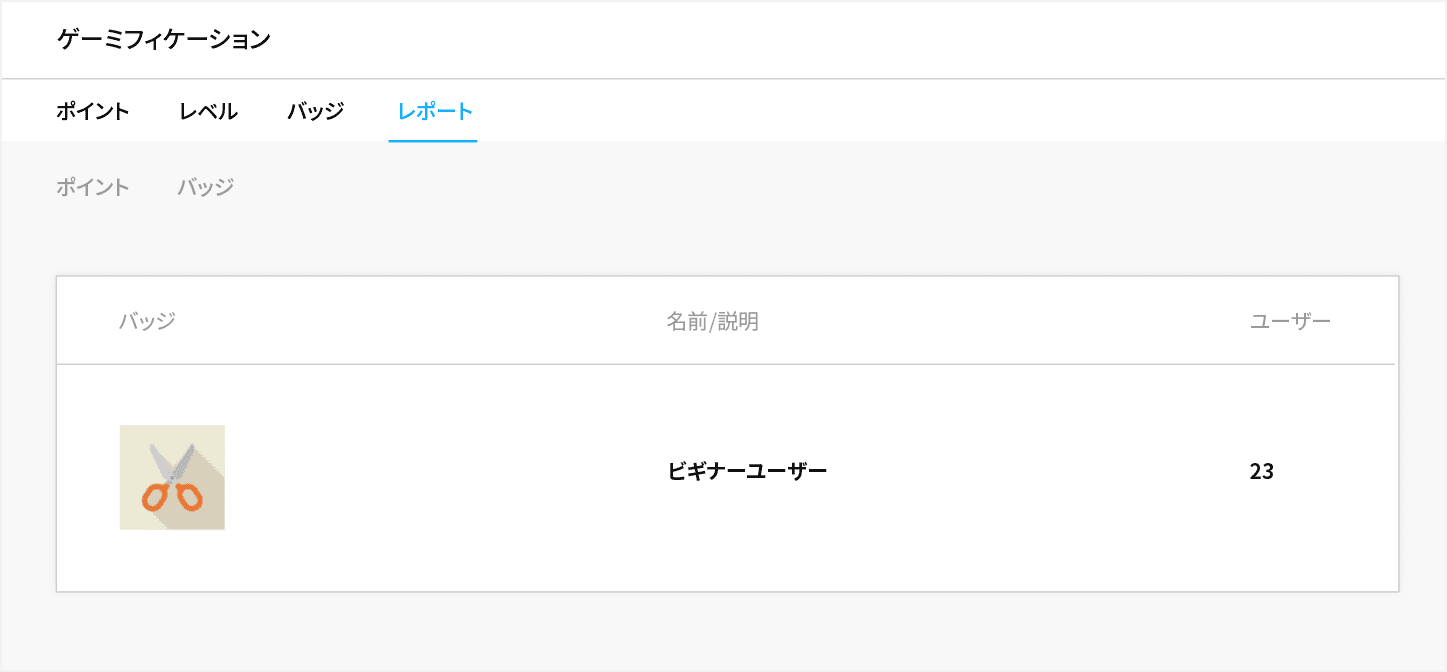Click the blue underline beneath the レポート tab

pos(433,141)
